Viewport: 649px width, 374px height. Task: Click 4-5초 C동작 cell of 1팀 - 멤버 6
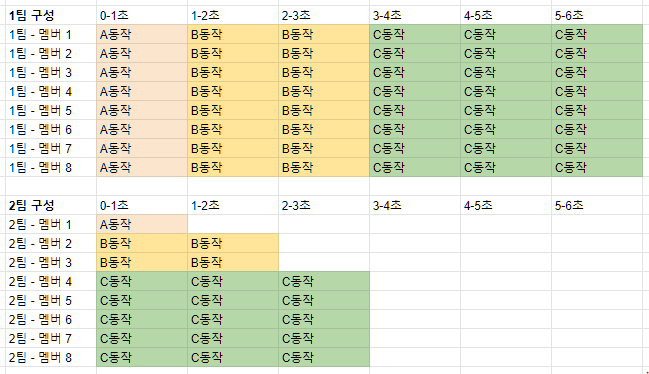click(506, 129)
